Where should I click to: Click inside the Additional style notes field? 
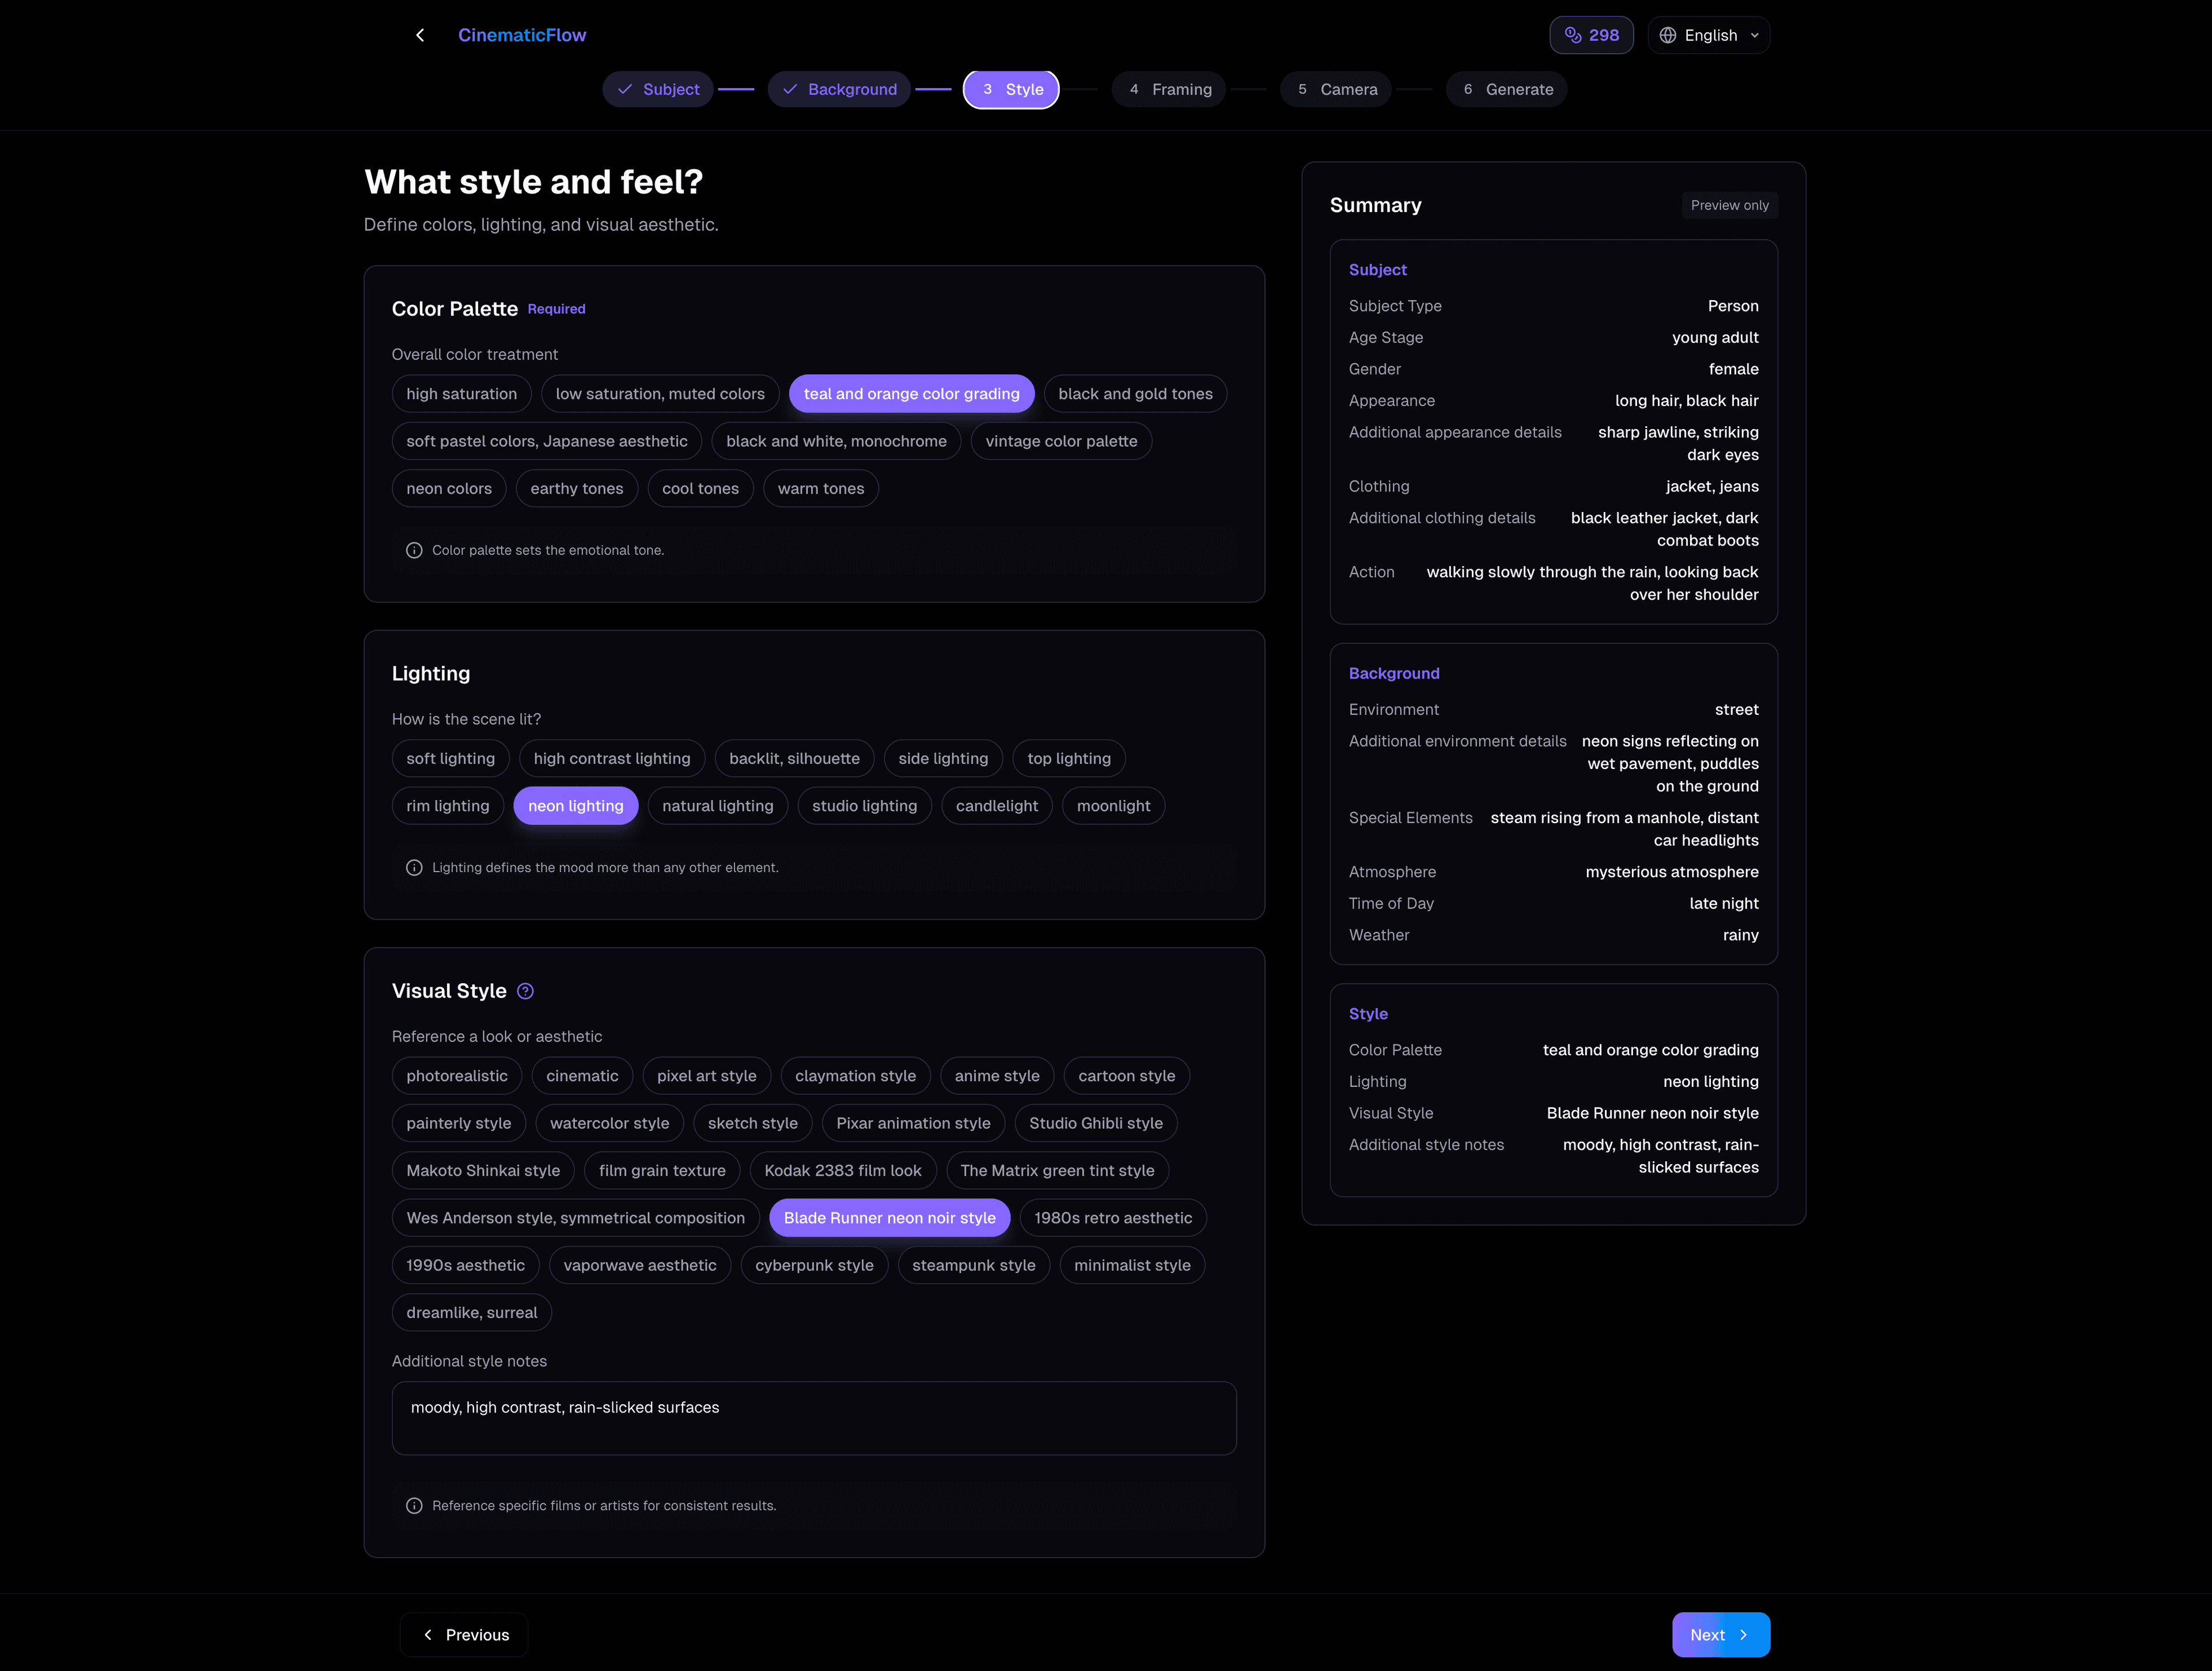point(813,1417)
